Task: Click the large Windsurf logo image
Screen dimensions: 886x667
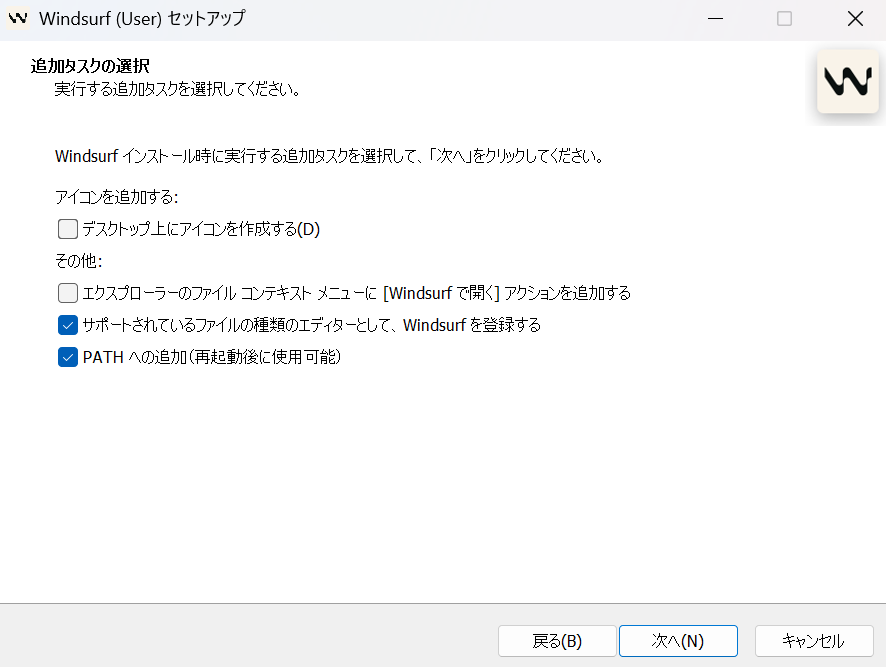Action: point(848,81)
